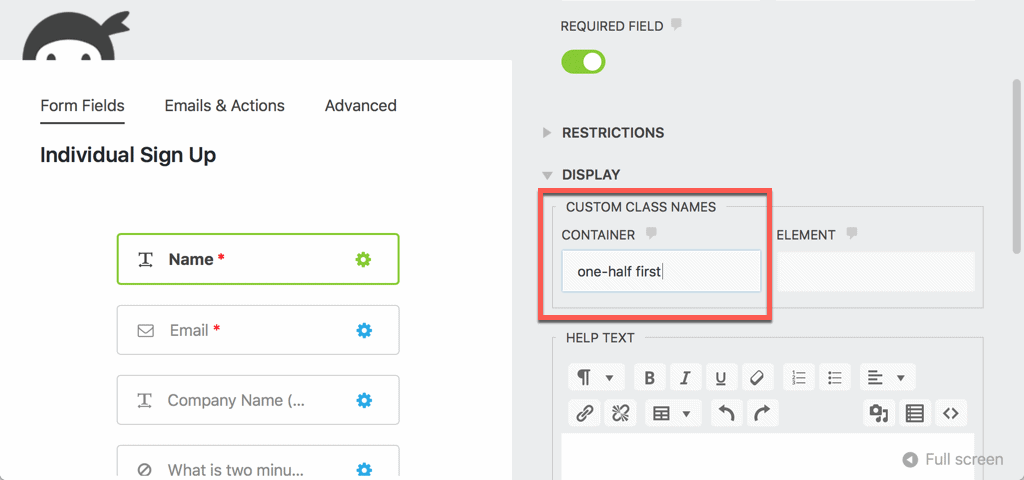Click the Full screen button
The width and height of the screenshot is (1024, 480).
coord(953,460)
